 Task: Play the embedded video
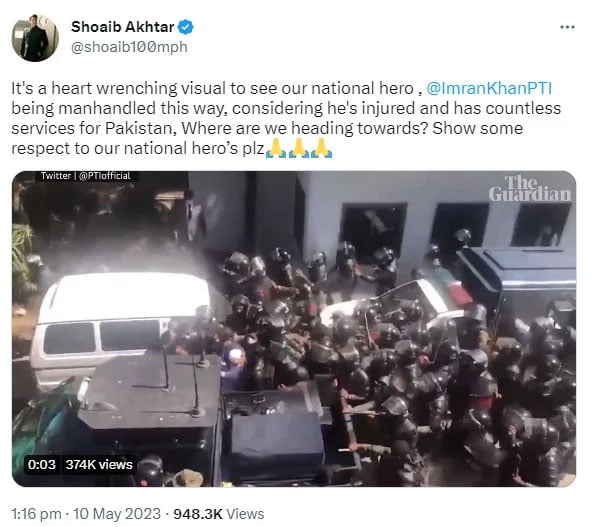pyautogui.click(x=294, y=328)
